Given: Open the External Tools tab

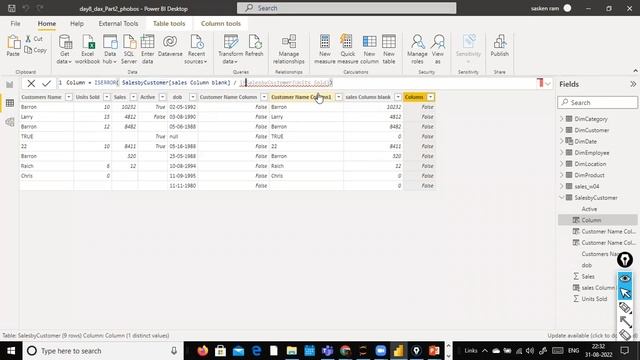Looking at the screenshot, I should [x=118, y=24].
